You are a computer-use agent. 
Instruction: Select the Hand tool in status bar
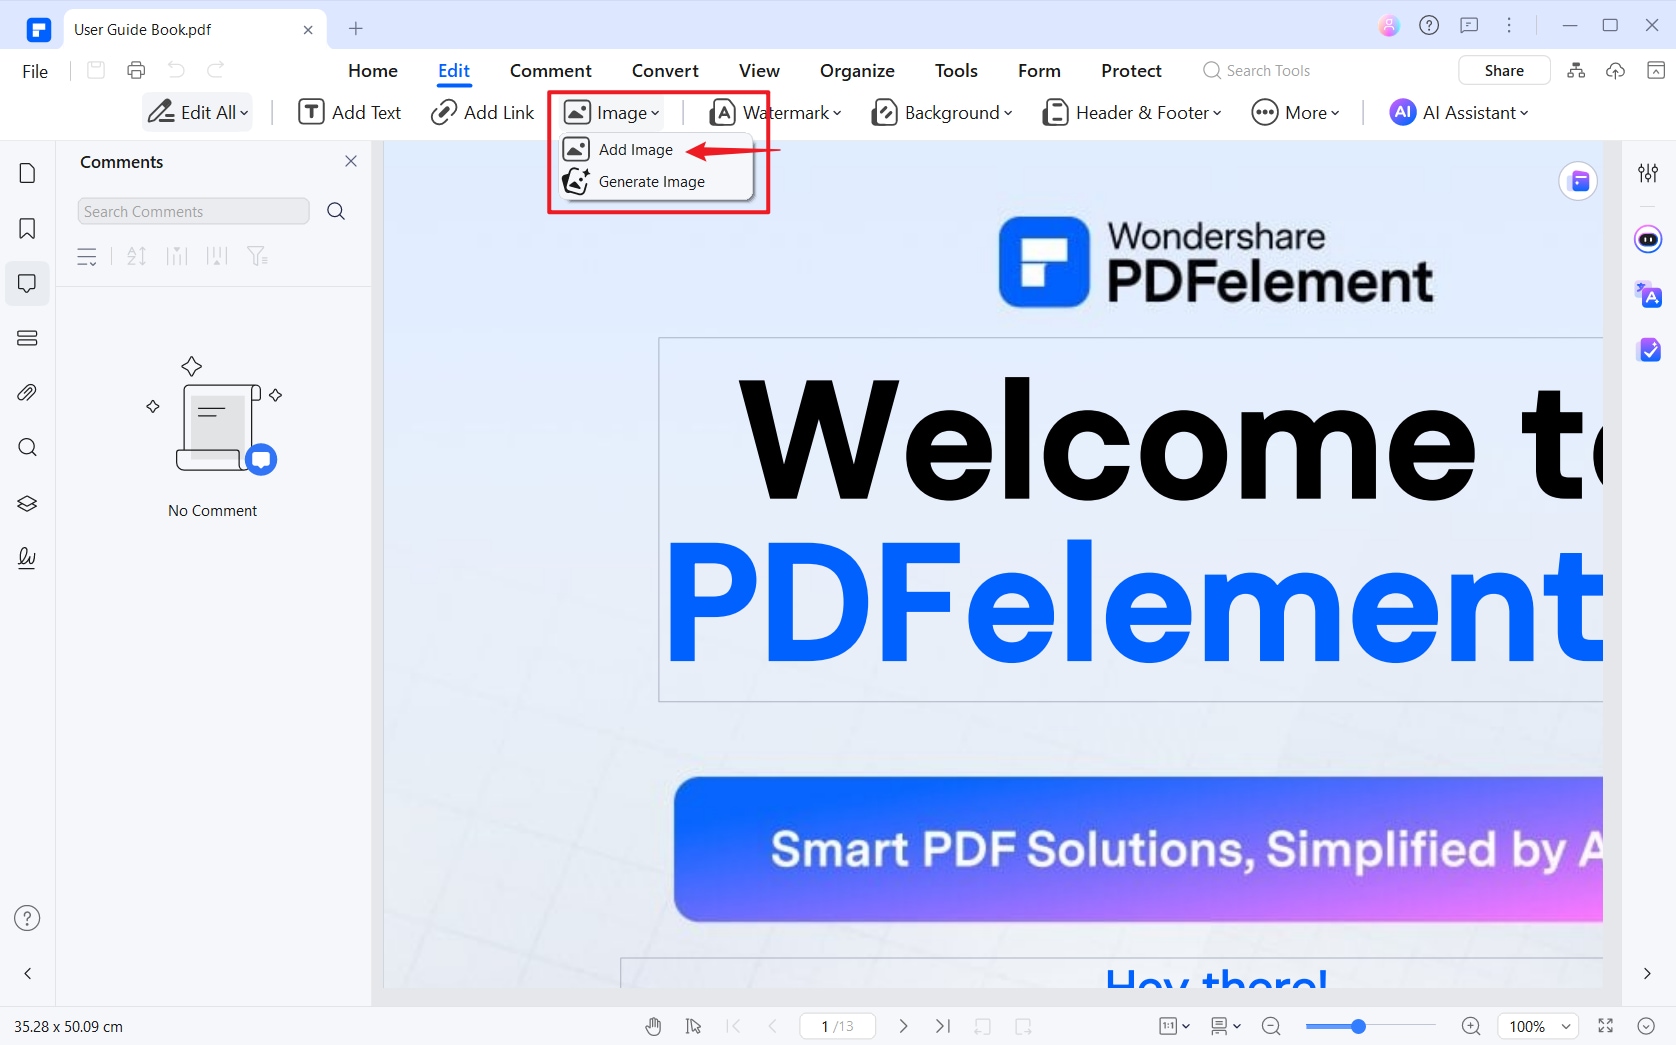click(653, 1026)
